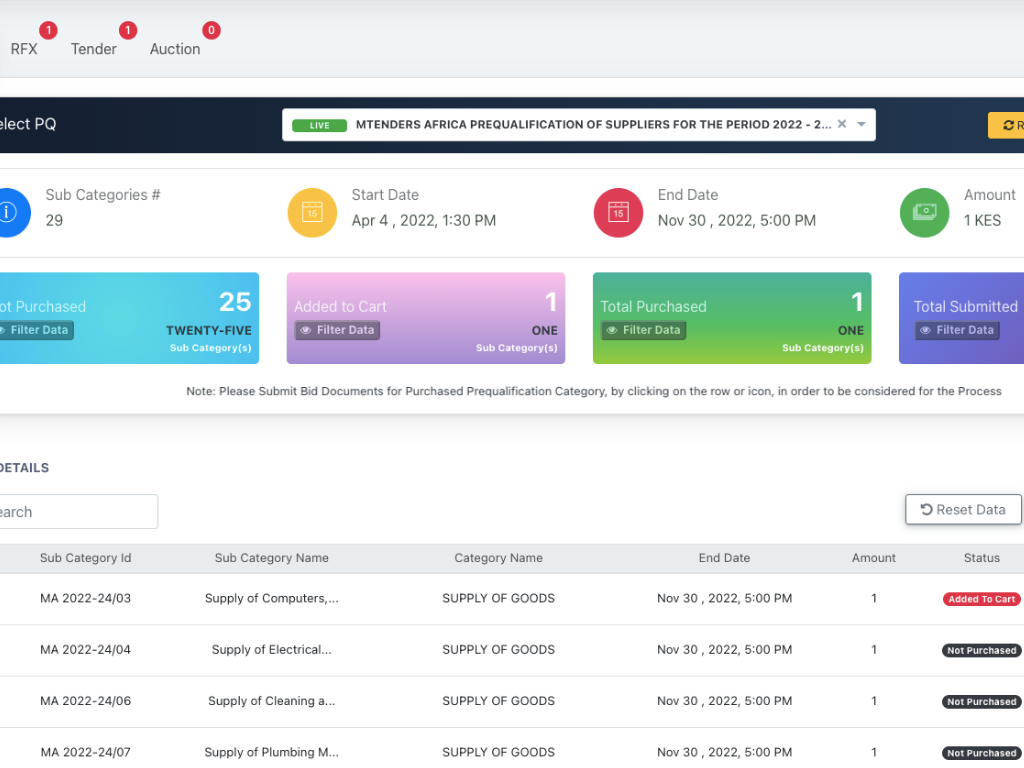
Task: Filter data for Total Submitted
Action: [957, 330]
